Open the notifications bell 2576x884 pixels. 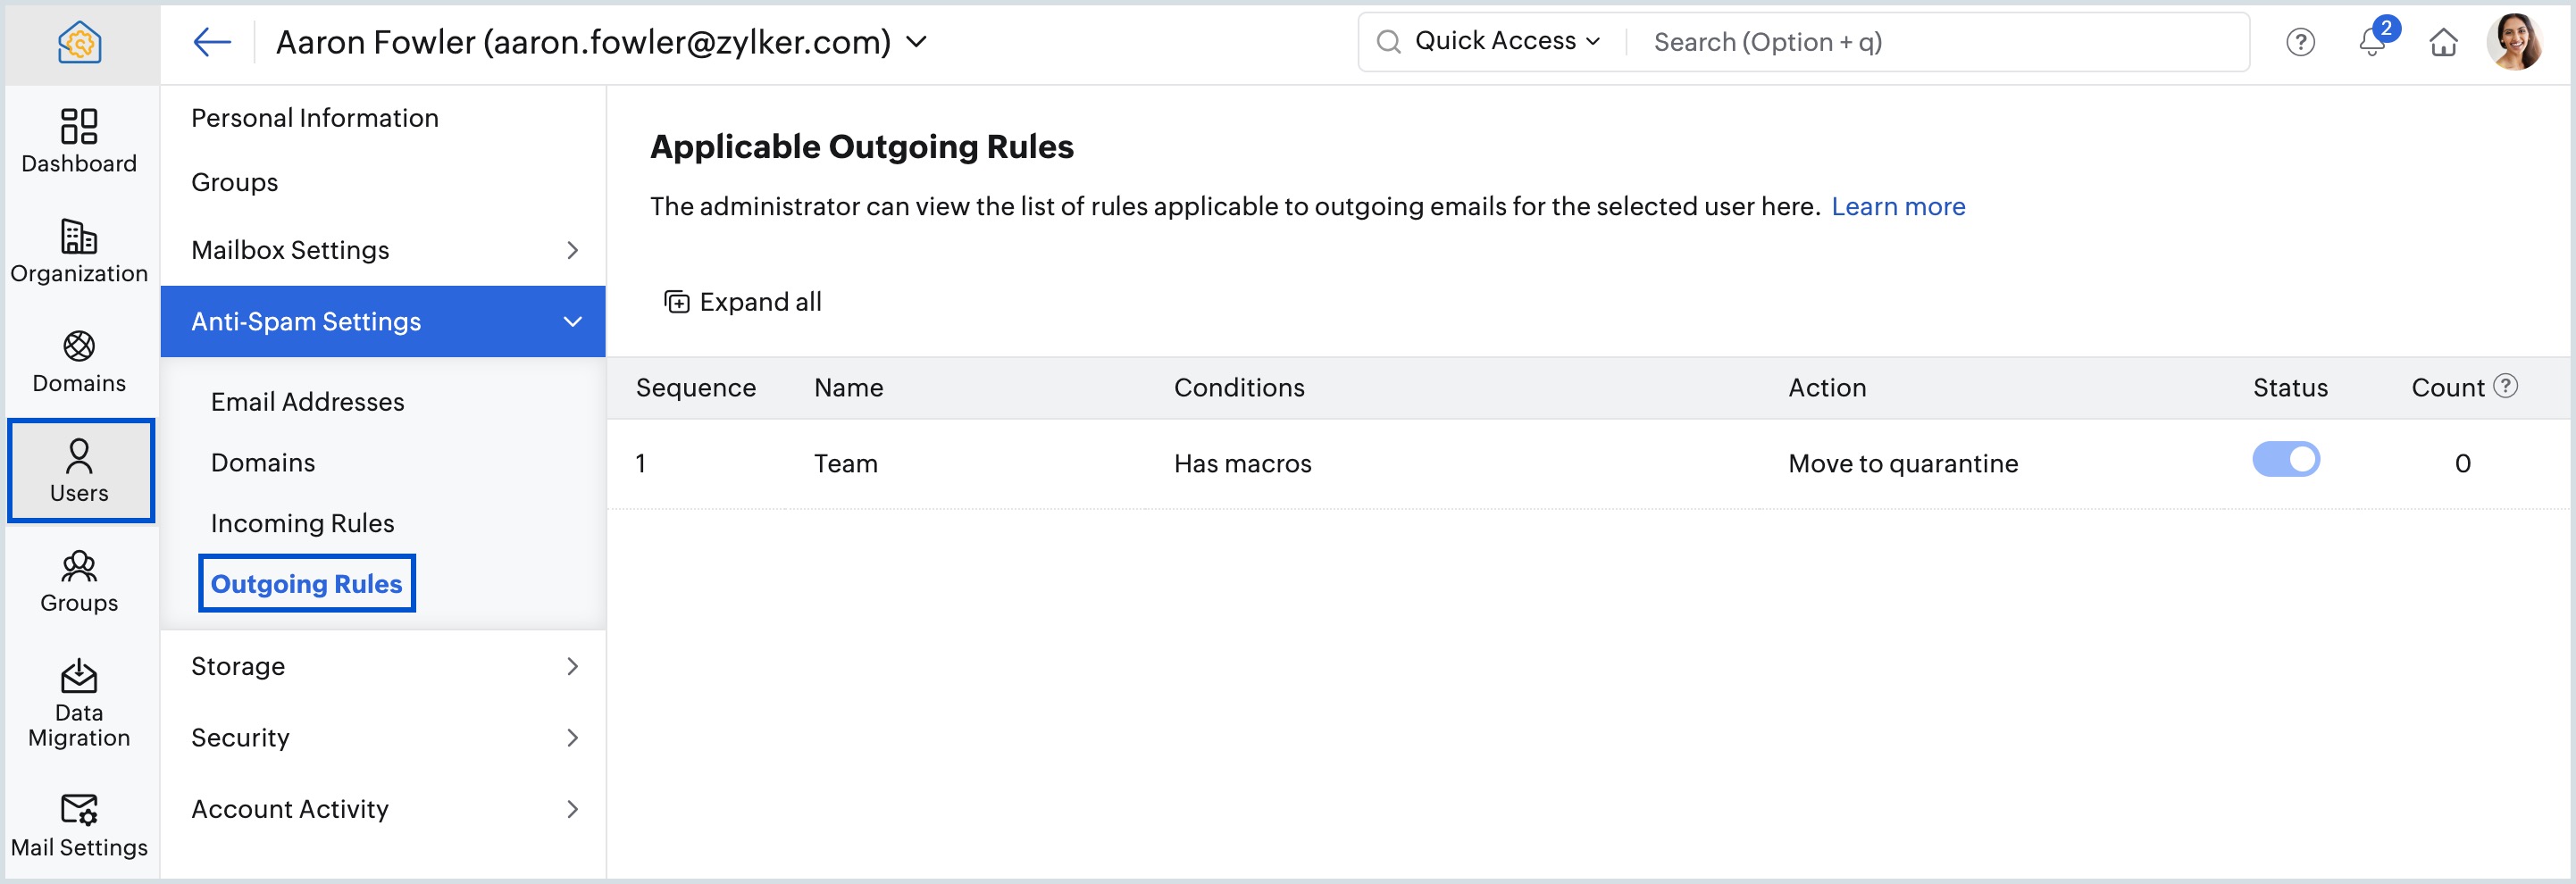pos(2372,42)
